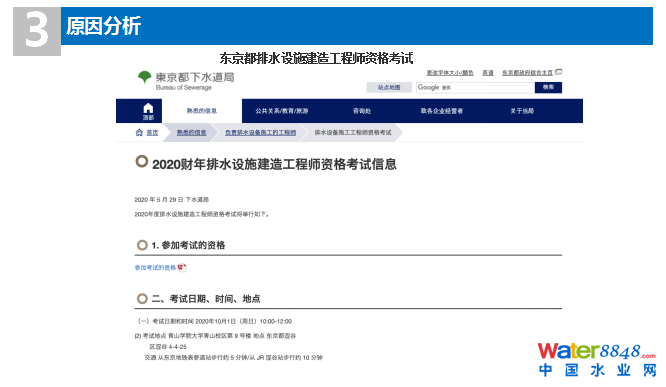Follow the 负责排水设备施工的工程师 breadcrumb link
Screen dimensions: 666x387
point(260,133)
